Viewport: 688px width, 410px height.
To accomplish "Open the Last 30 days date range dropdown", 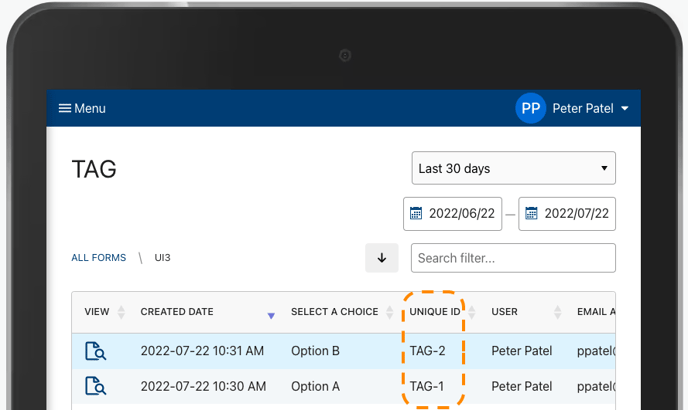I will point(513,168).
